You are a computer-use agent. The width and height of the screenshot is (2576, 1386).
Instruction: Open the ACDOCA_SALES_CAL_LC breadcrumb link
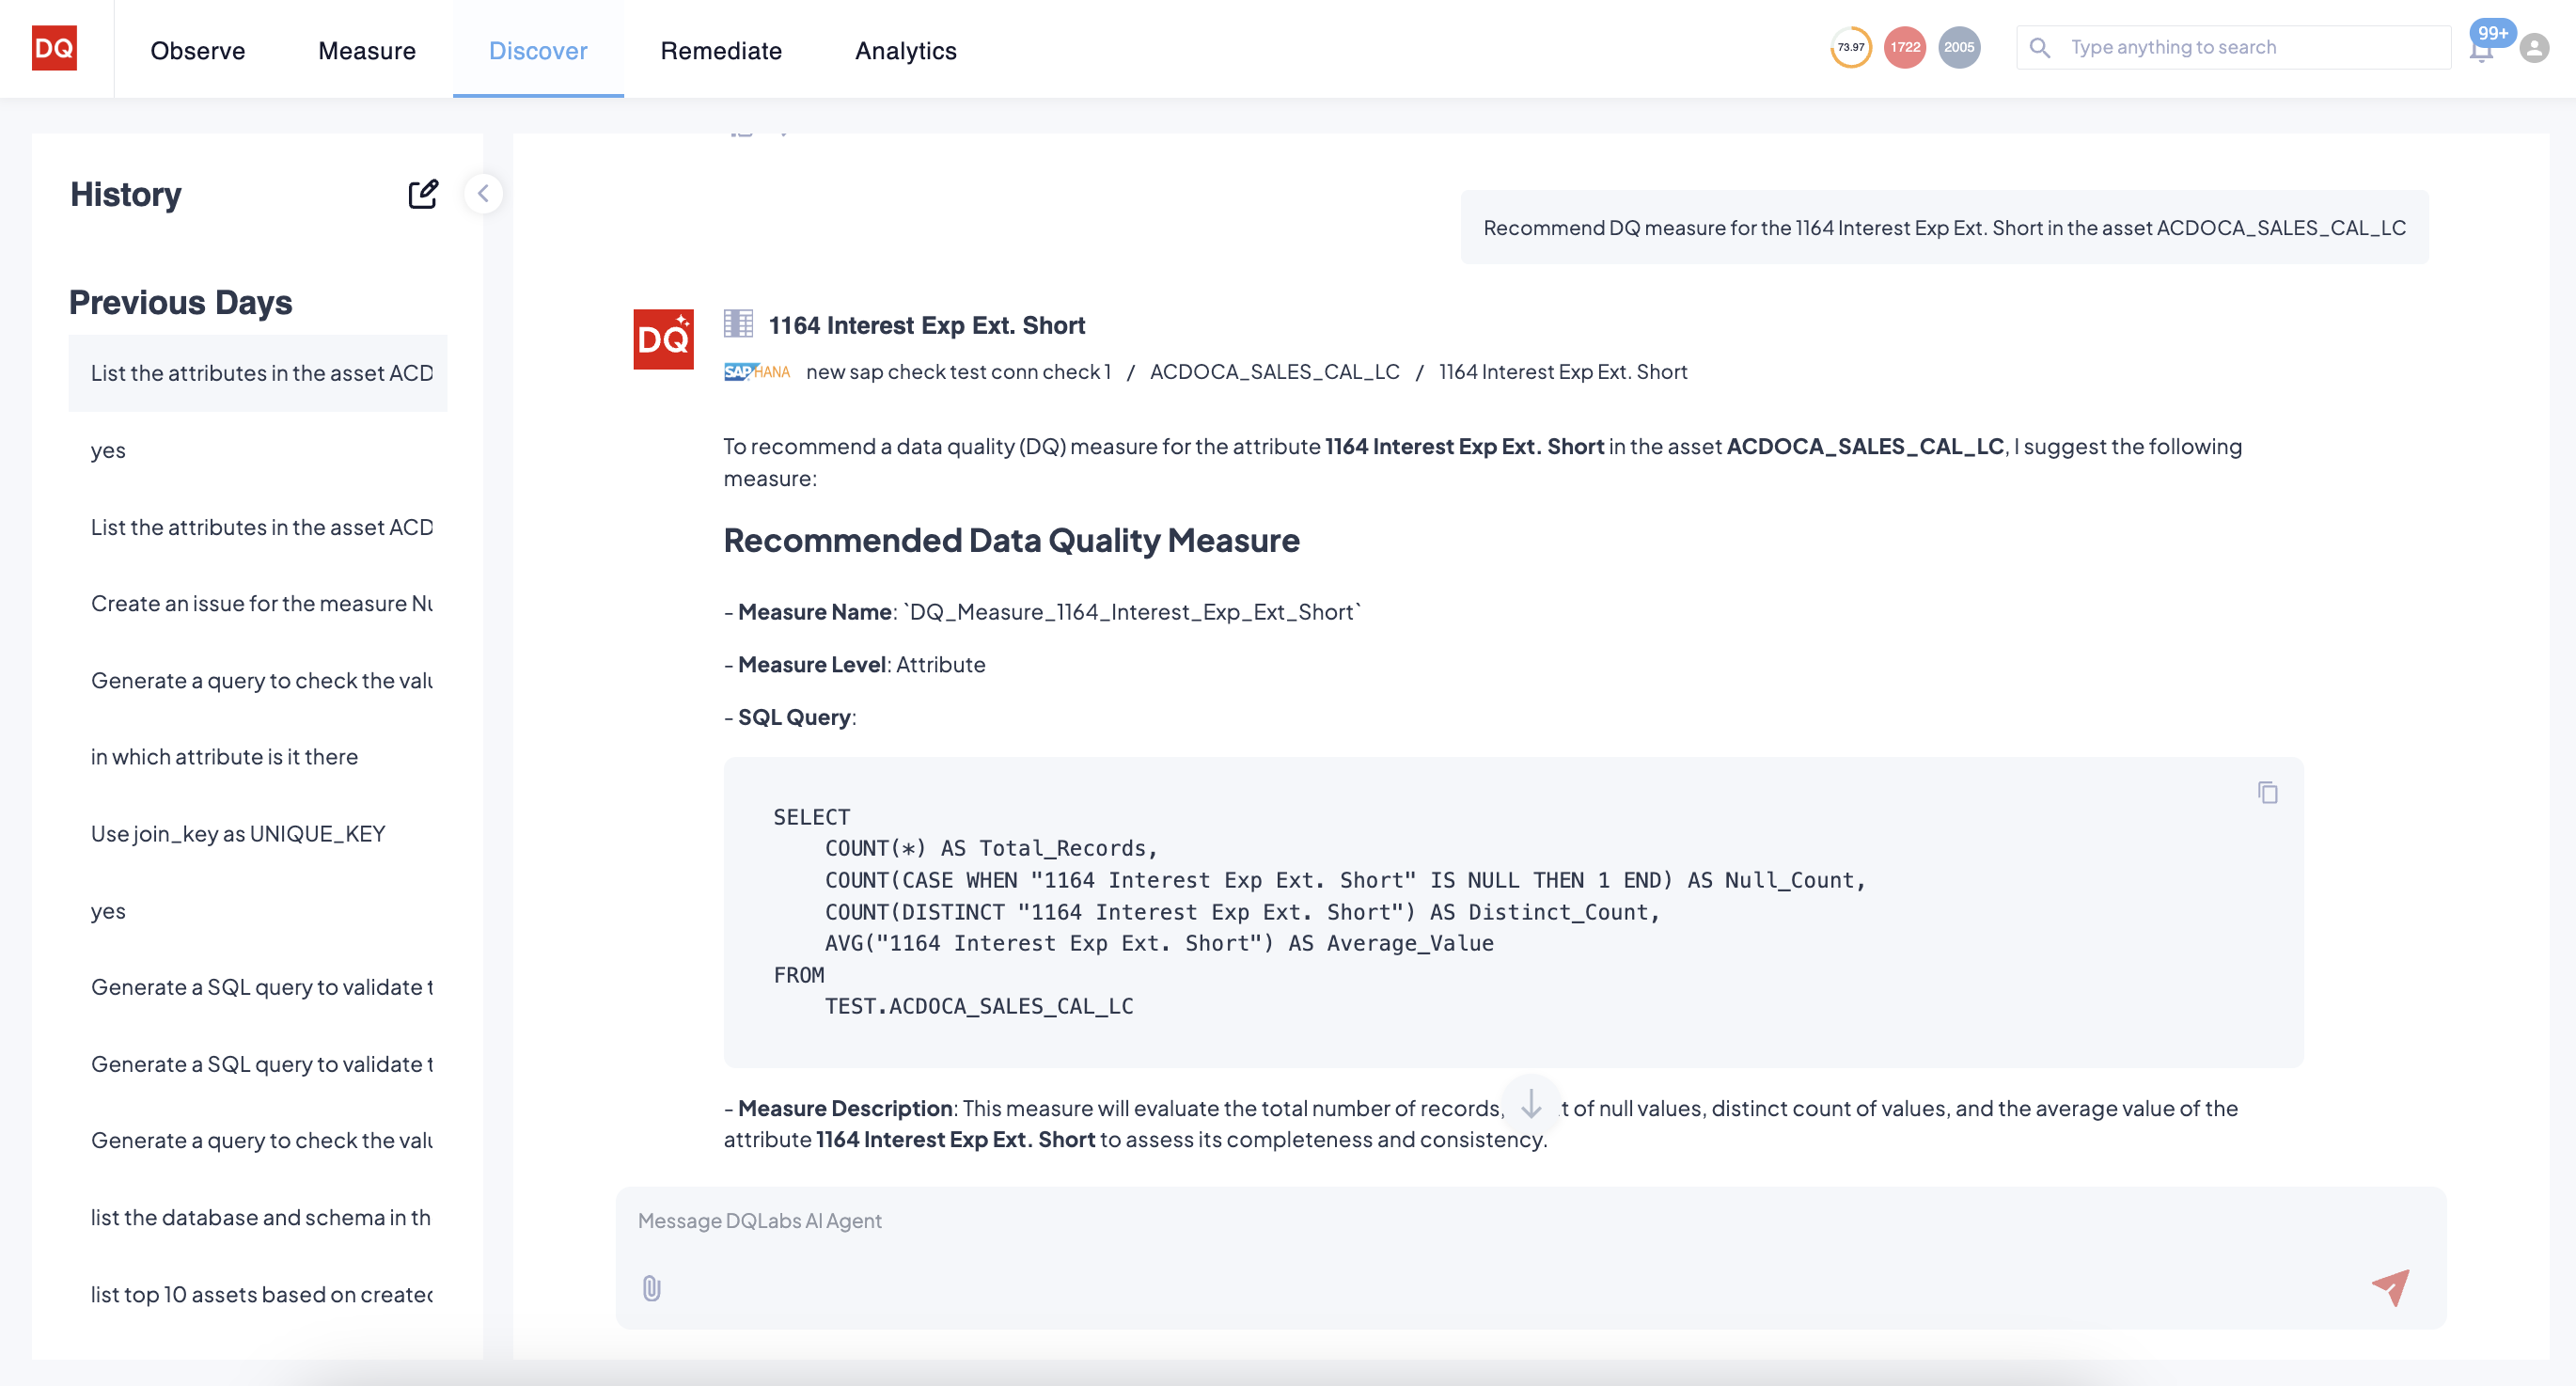(1274, 371)
